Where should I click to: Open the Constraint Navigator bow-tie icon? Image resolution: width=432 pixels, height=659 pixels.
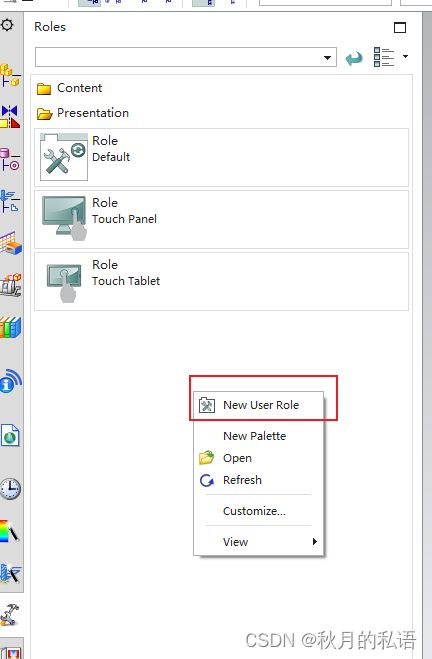coord(10,116)
